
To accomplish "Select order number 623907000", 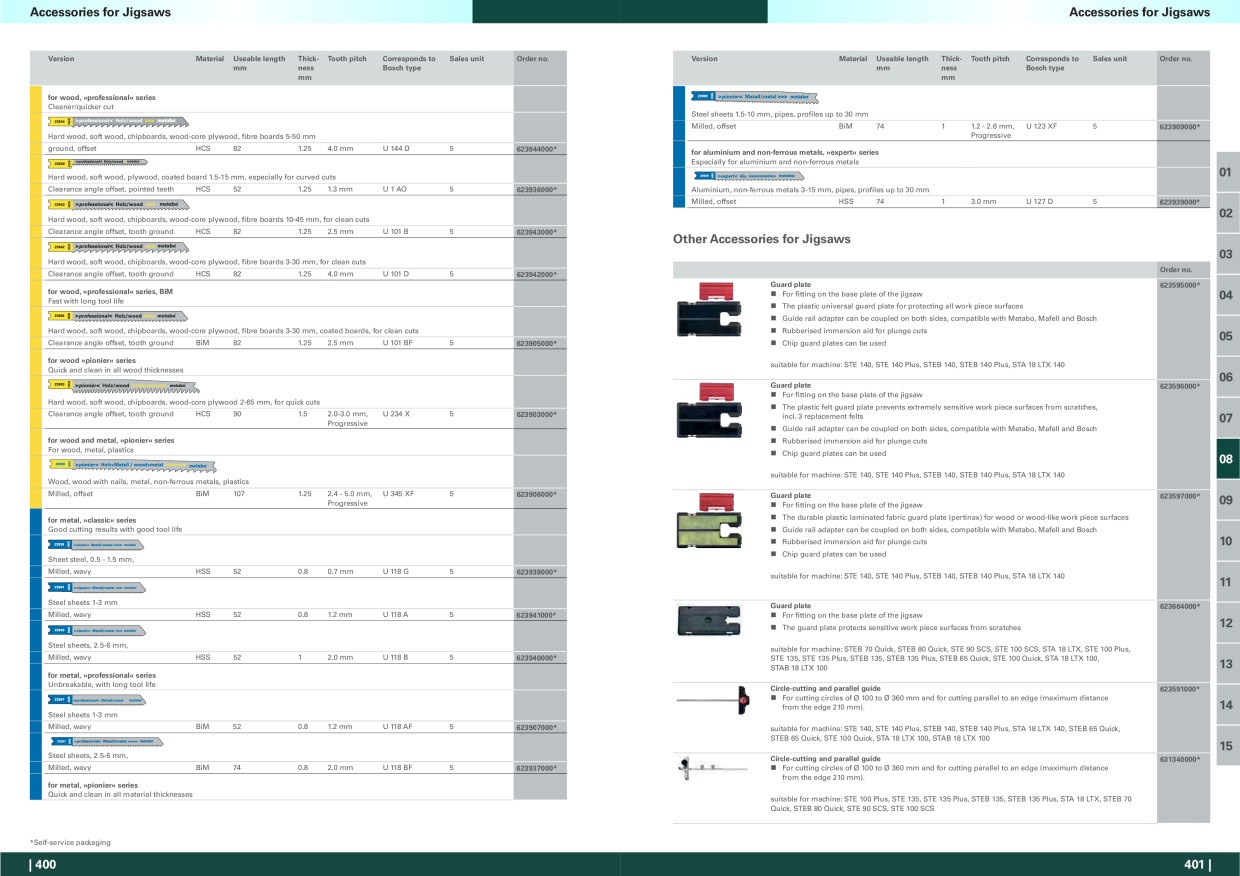I will pyautogui.click(x=536, y=727).
